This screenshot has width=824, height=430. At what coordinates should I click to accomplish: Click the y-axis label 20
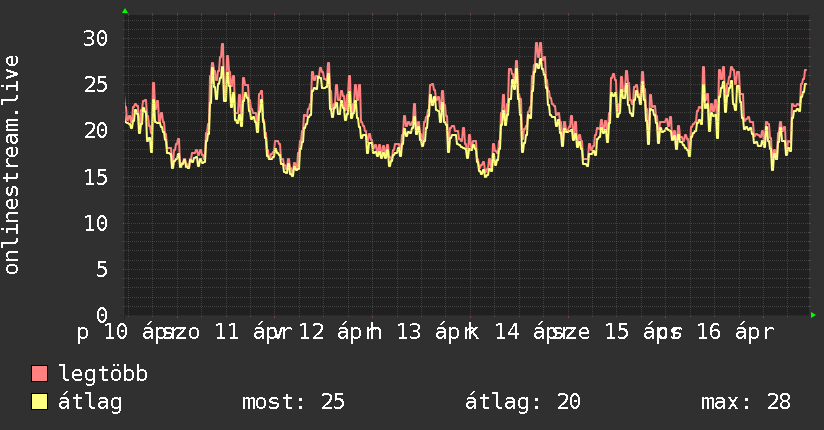96,131
